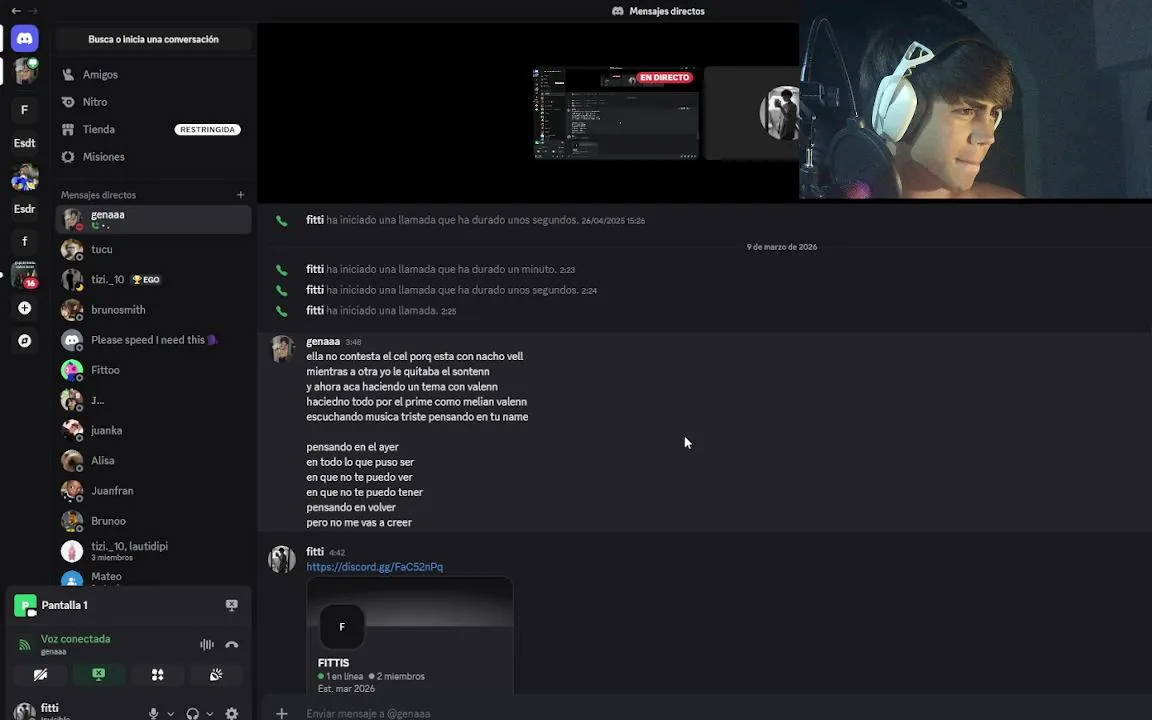The height and width of the screenshot is (720, 1152).
Task: Open the Alisa conversation
Action: (x=154, y=461)
